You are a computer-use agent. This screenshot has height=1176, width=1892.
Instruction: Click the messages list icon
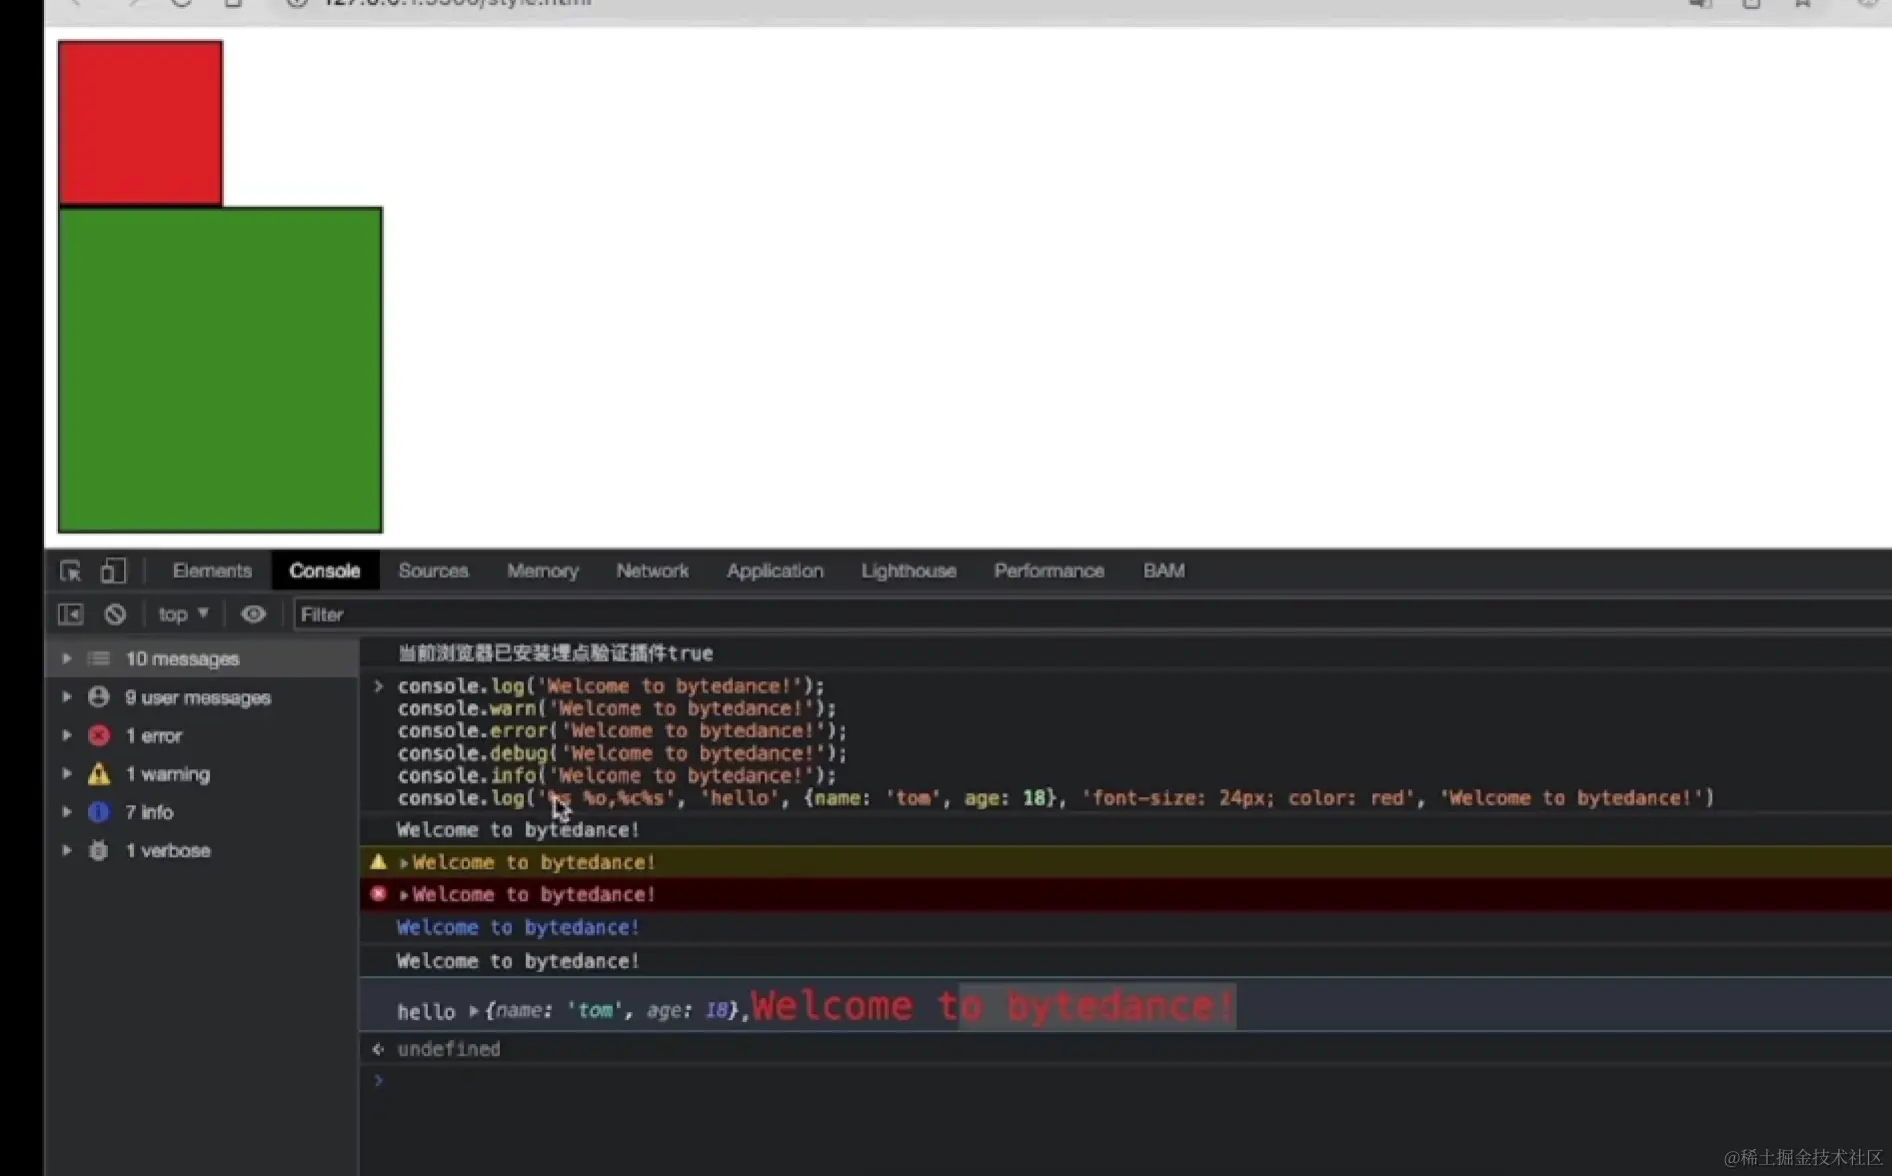(x=99, y=658)
